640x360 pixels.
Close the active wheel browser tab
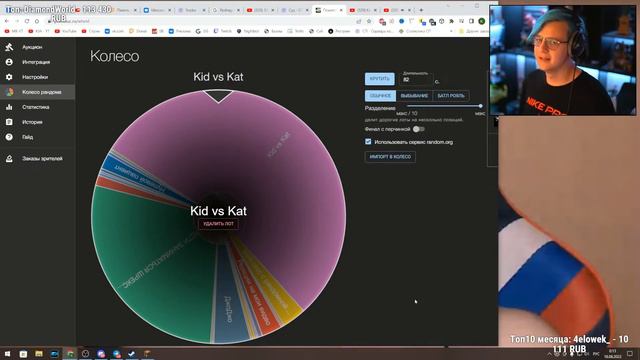(341, 10)
